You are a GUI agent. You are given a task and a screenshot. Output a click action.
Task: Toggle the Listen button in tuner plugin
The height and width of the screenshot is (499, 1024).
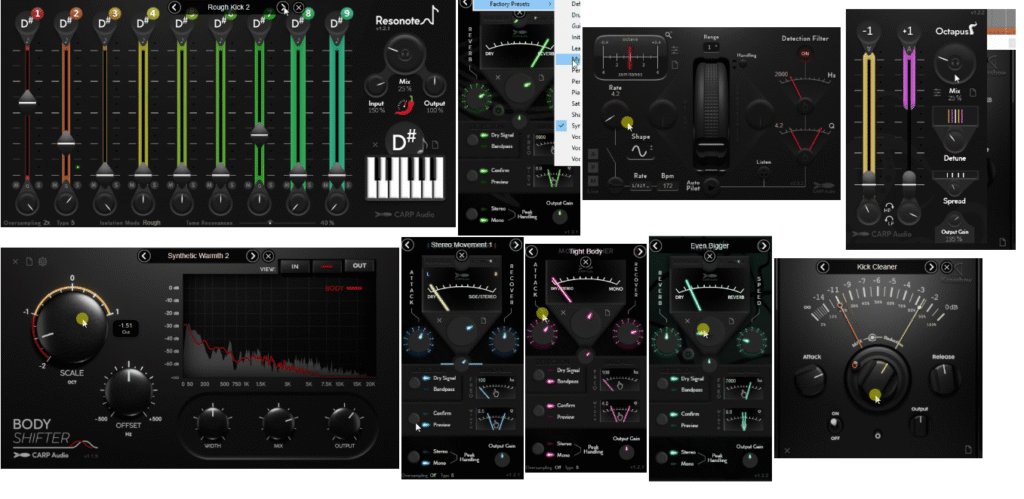pyautogui.click(x=763, y=170)
